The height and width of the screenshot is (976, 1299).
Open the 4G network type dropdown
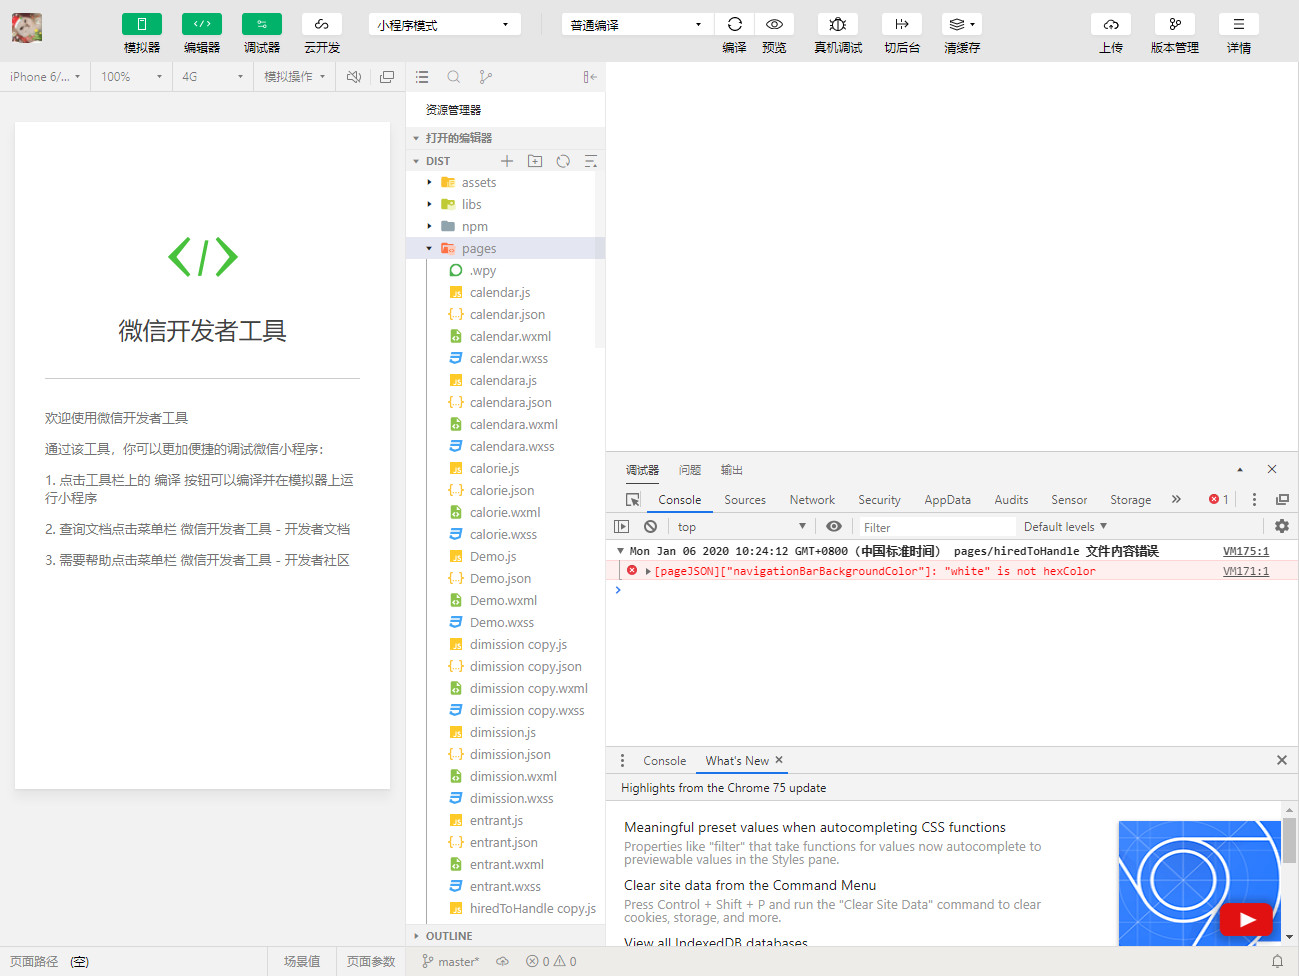(212, 76)
